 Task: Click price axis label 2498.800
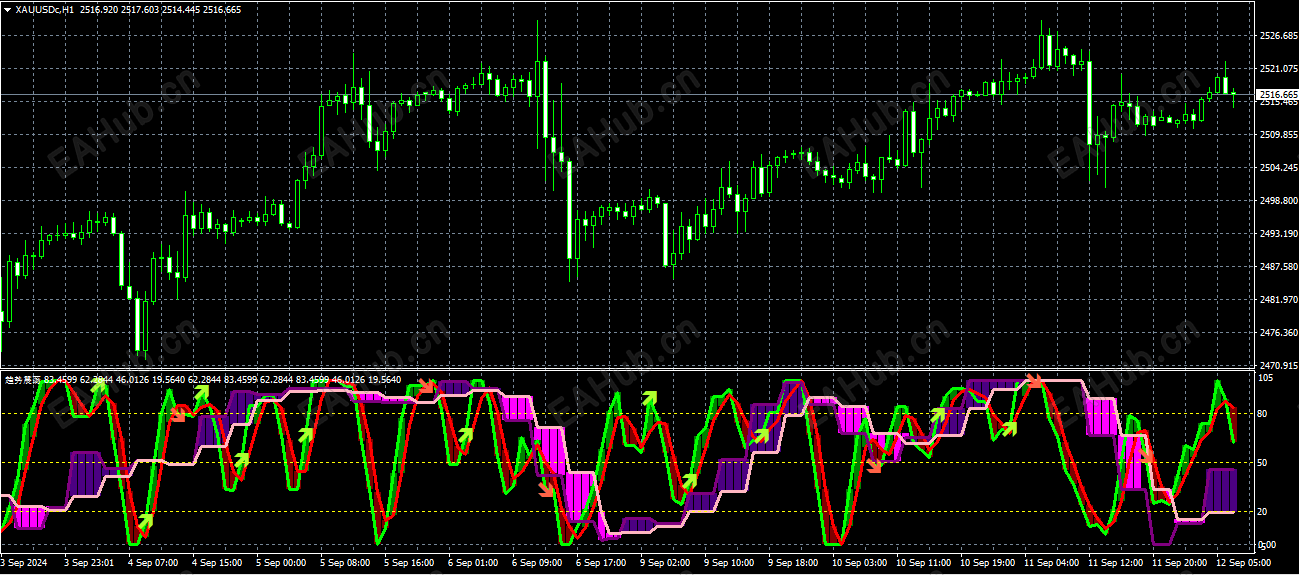pyautogui.click(x=1277, y=201)
